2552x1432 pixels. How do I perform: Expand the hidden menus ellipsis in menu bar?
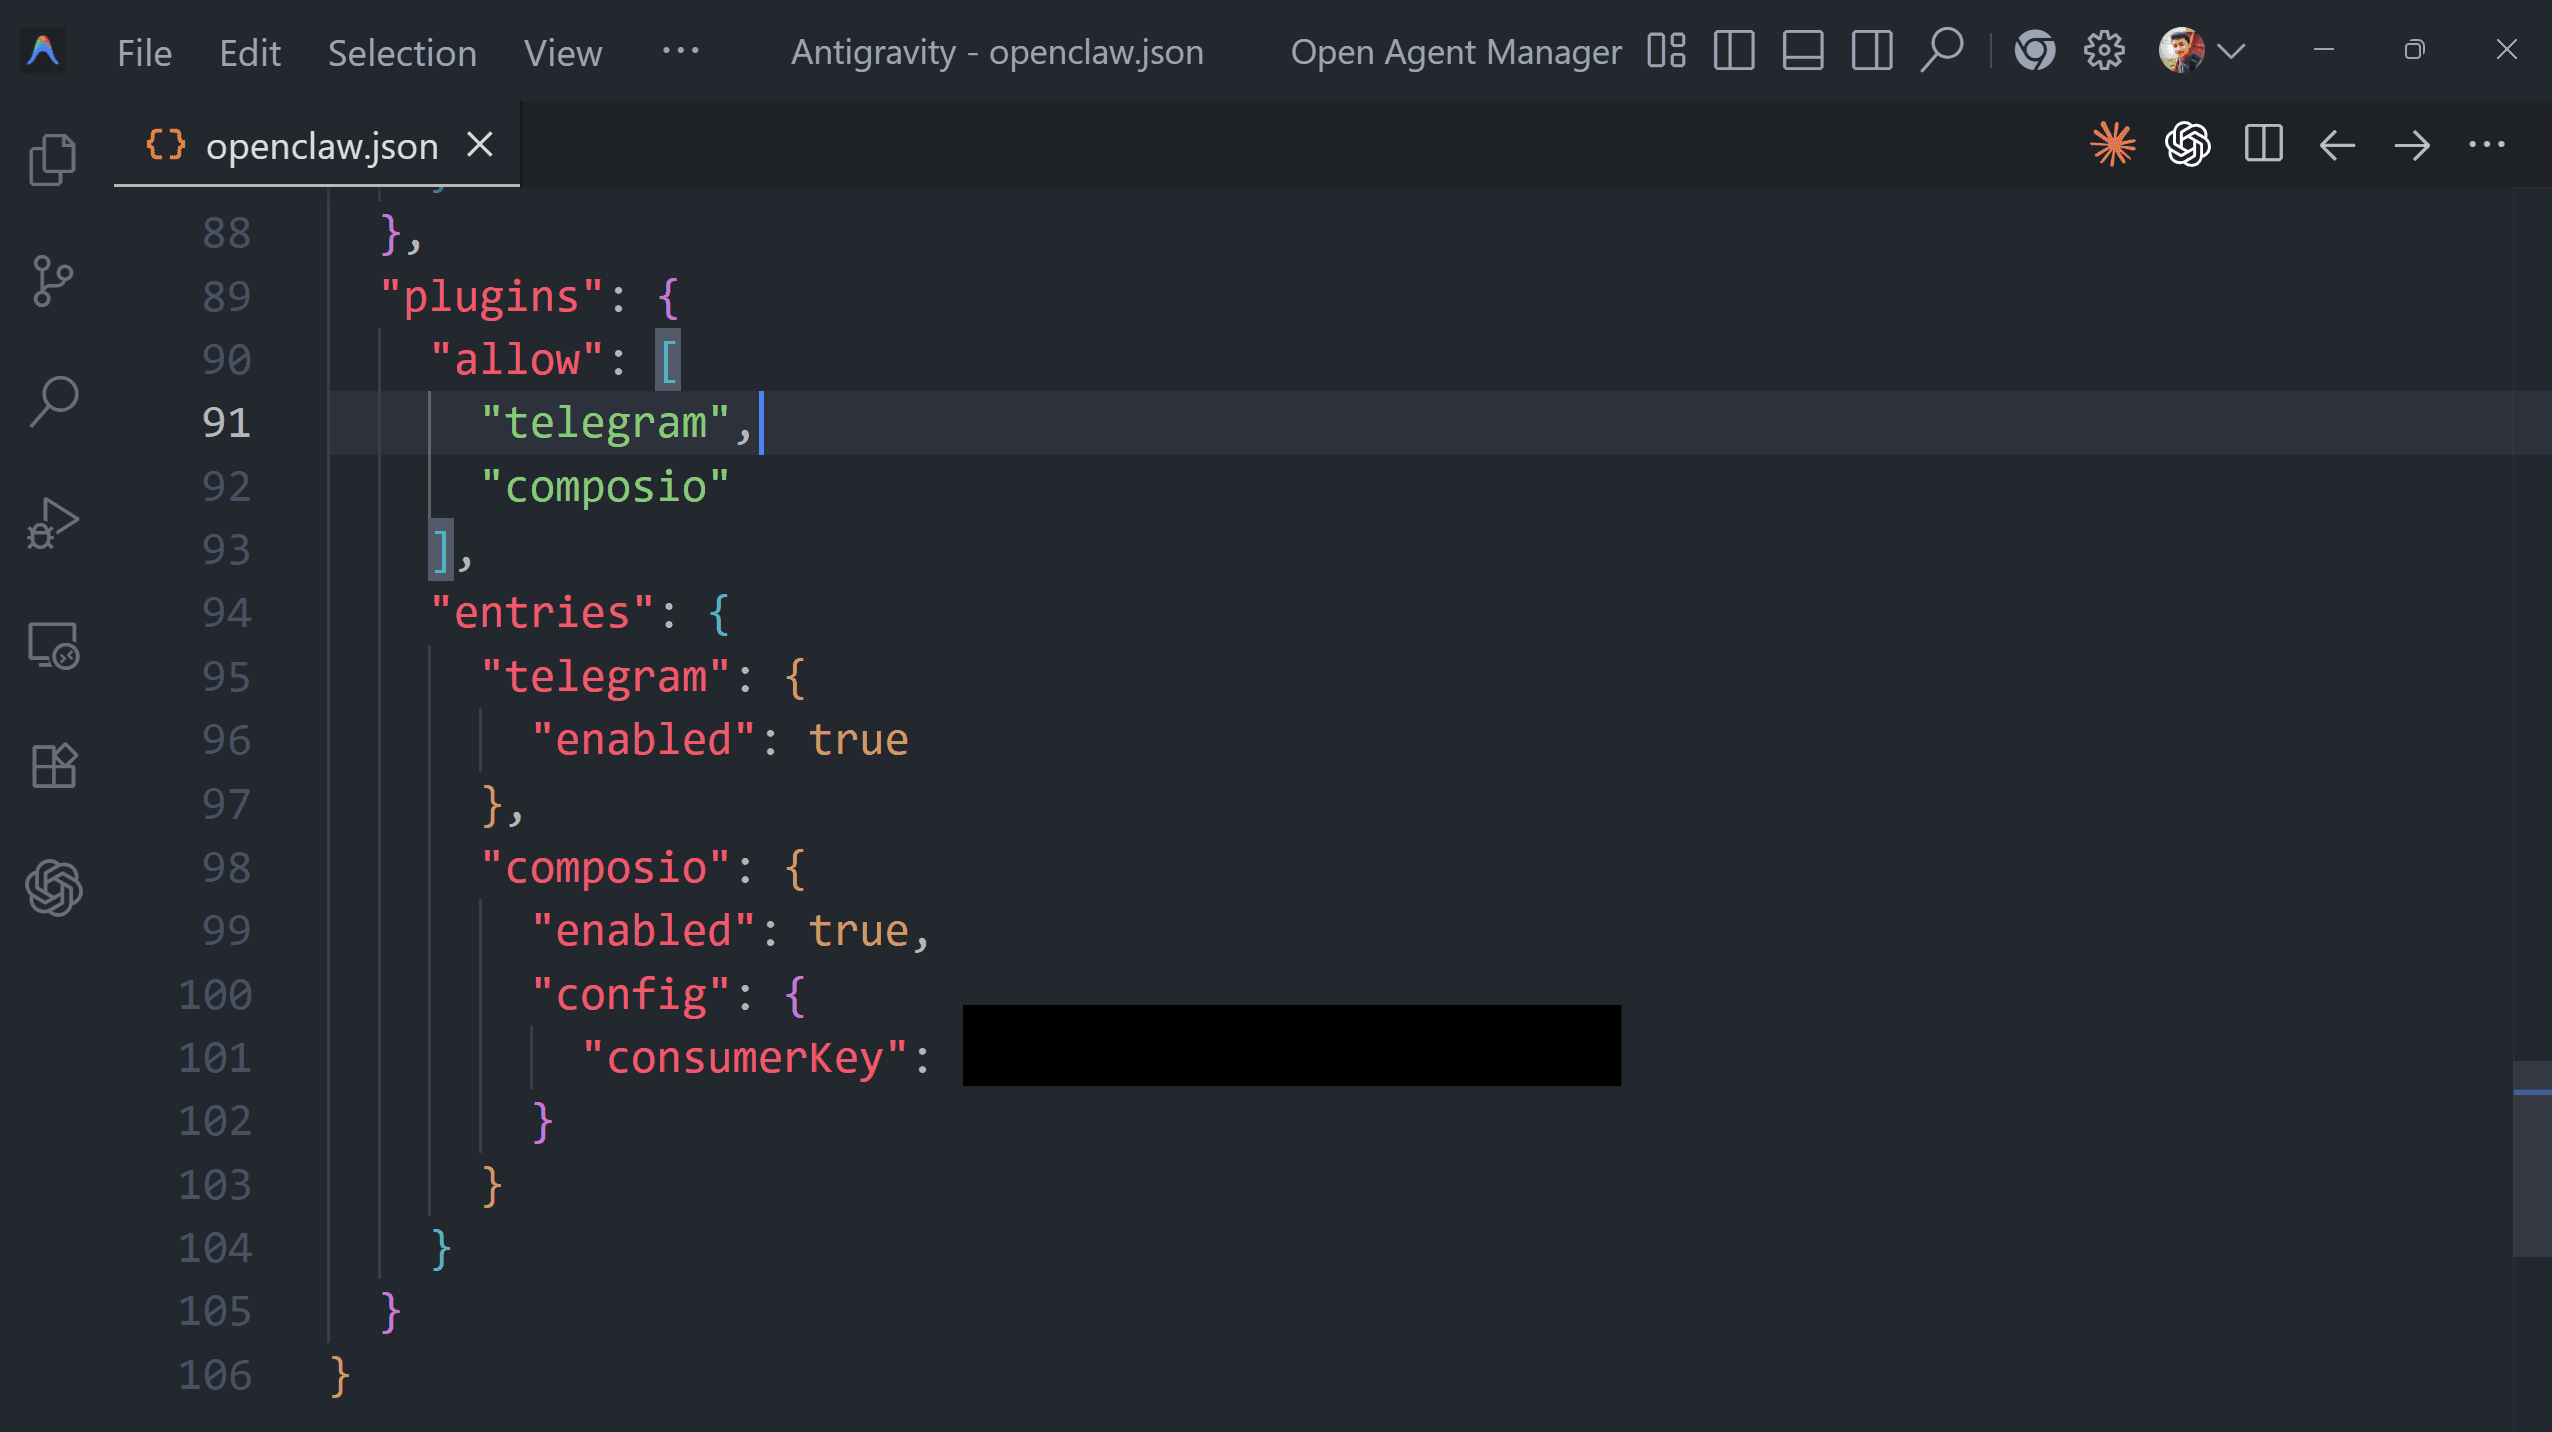680,51
